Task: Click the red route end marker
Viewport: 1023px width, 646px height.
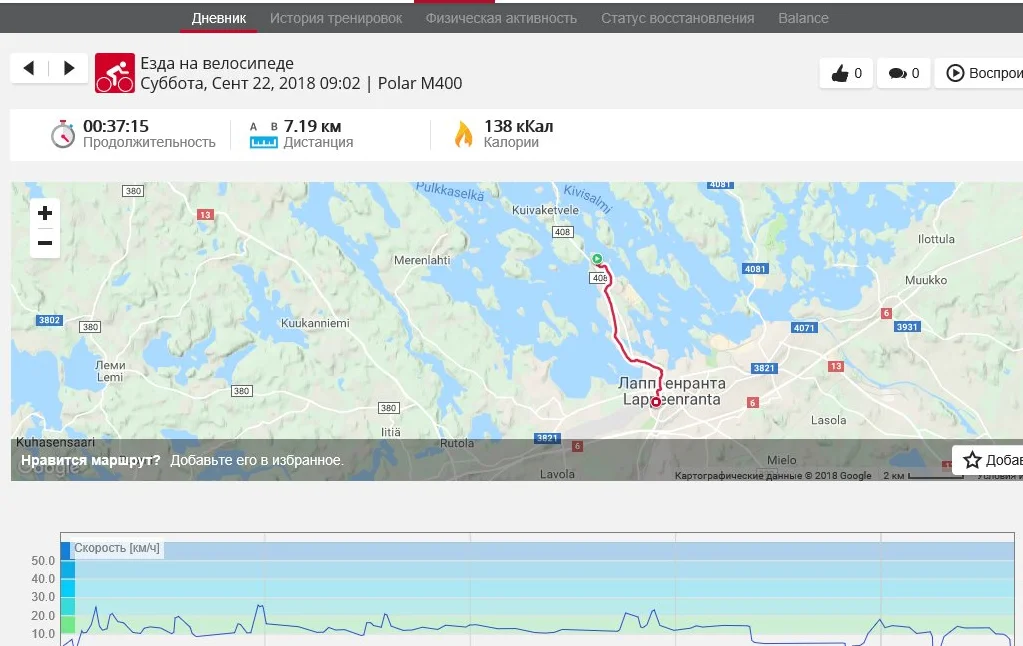Action: point(656,402)
